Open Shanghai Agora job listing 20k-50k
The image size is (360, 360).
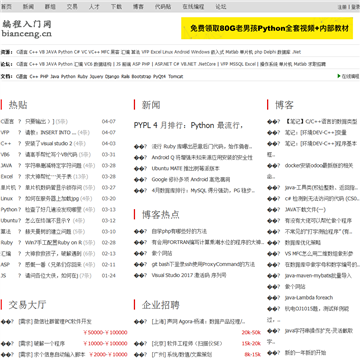[198, 322]
